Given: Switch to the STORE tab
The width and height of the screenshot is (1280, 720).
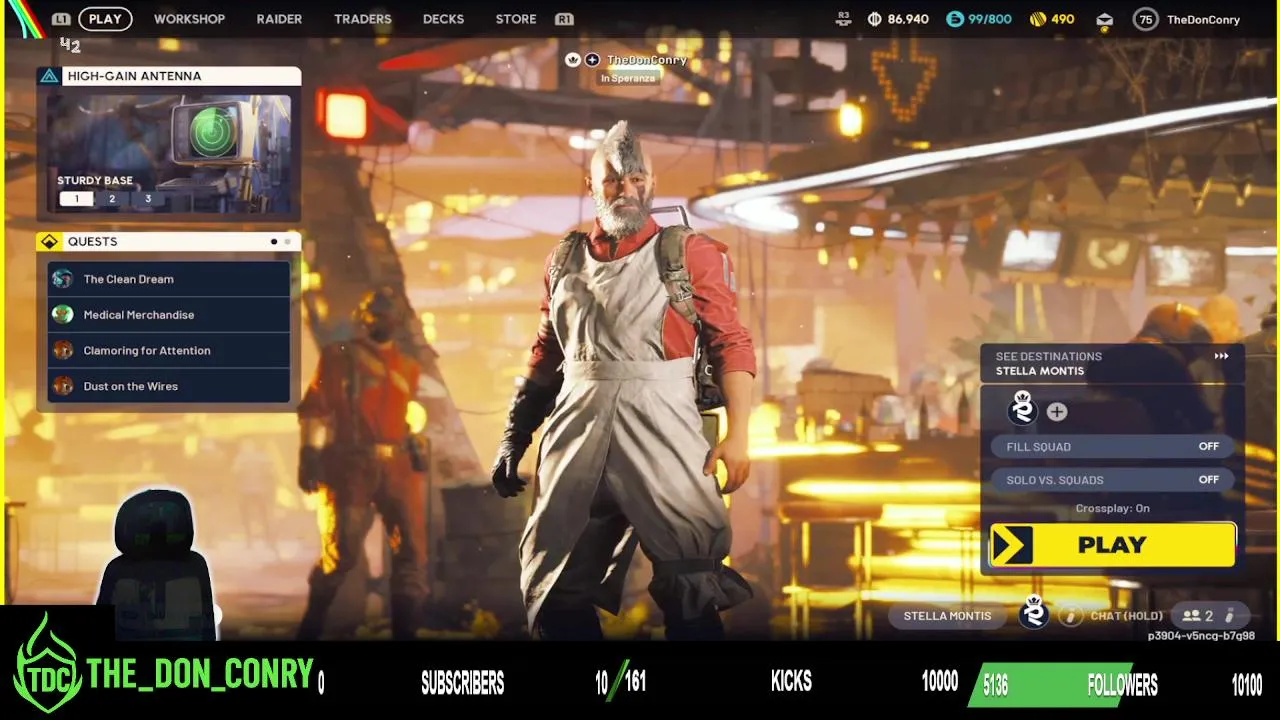Looking at the screenshot, I should tap(516, 19).
